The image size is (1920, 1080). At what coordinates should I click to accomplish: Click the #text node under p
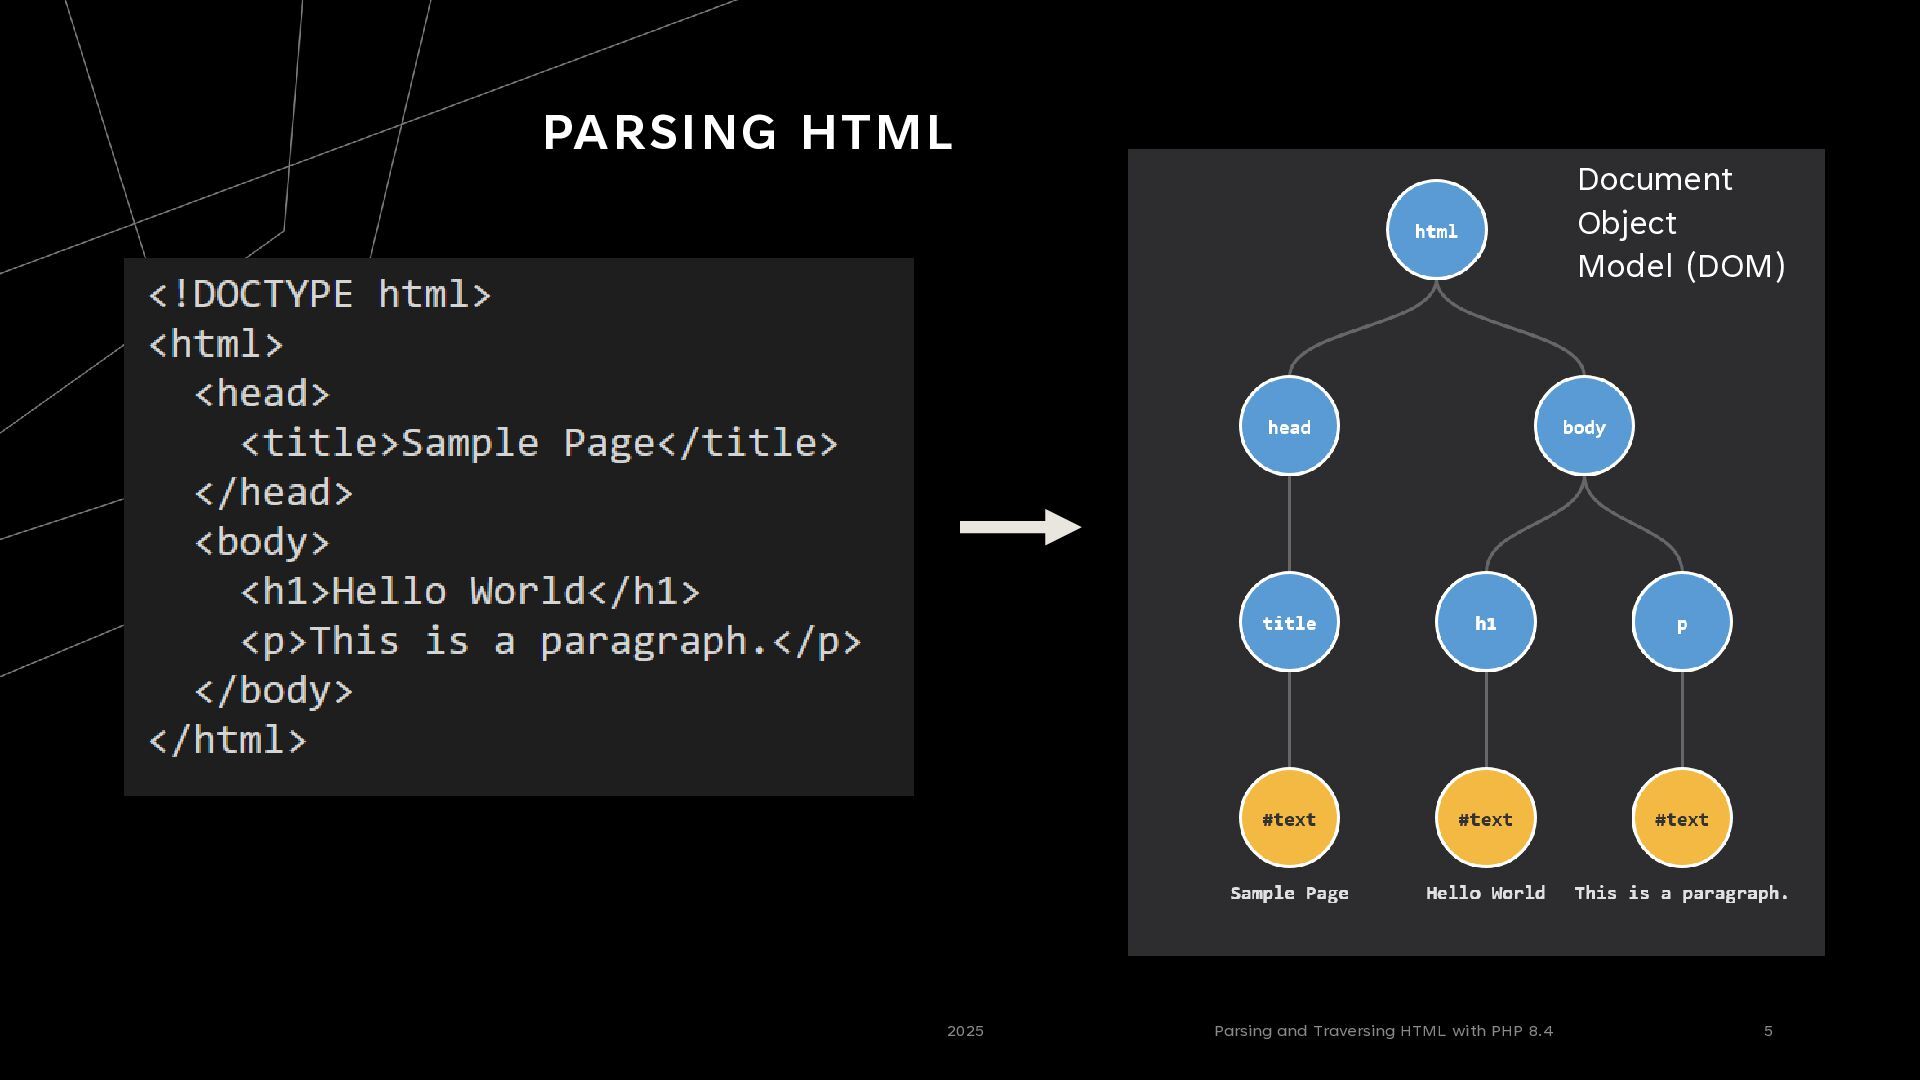click(1681, 818)
